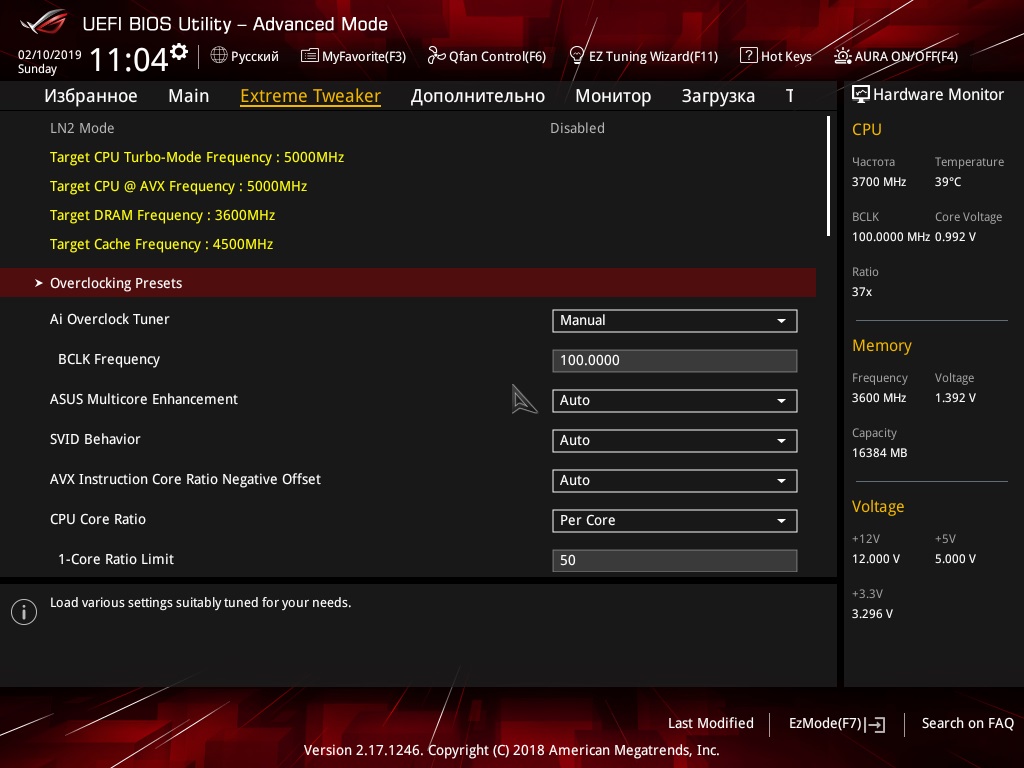Click Target CPU Turbo-Mode Frequency line
Viewport: 1024px width, 768px height.
[197, 157]
